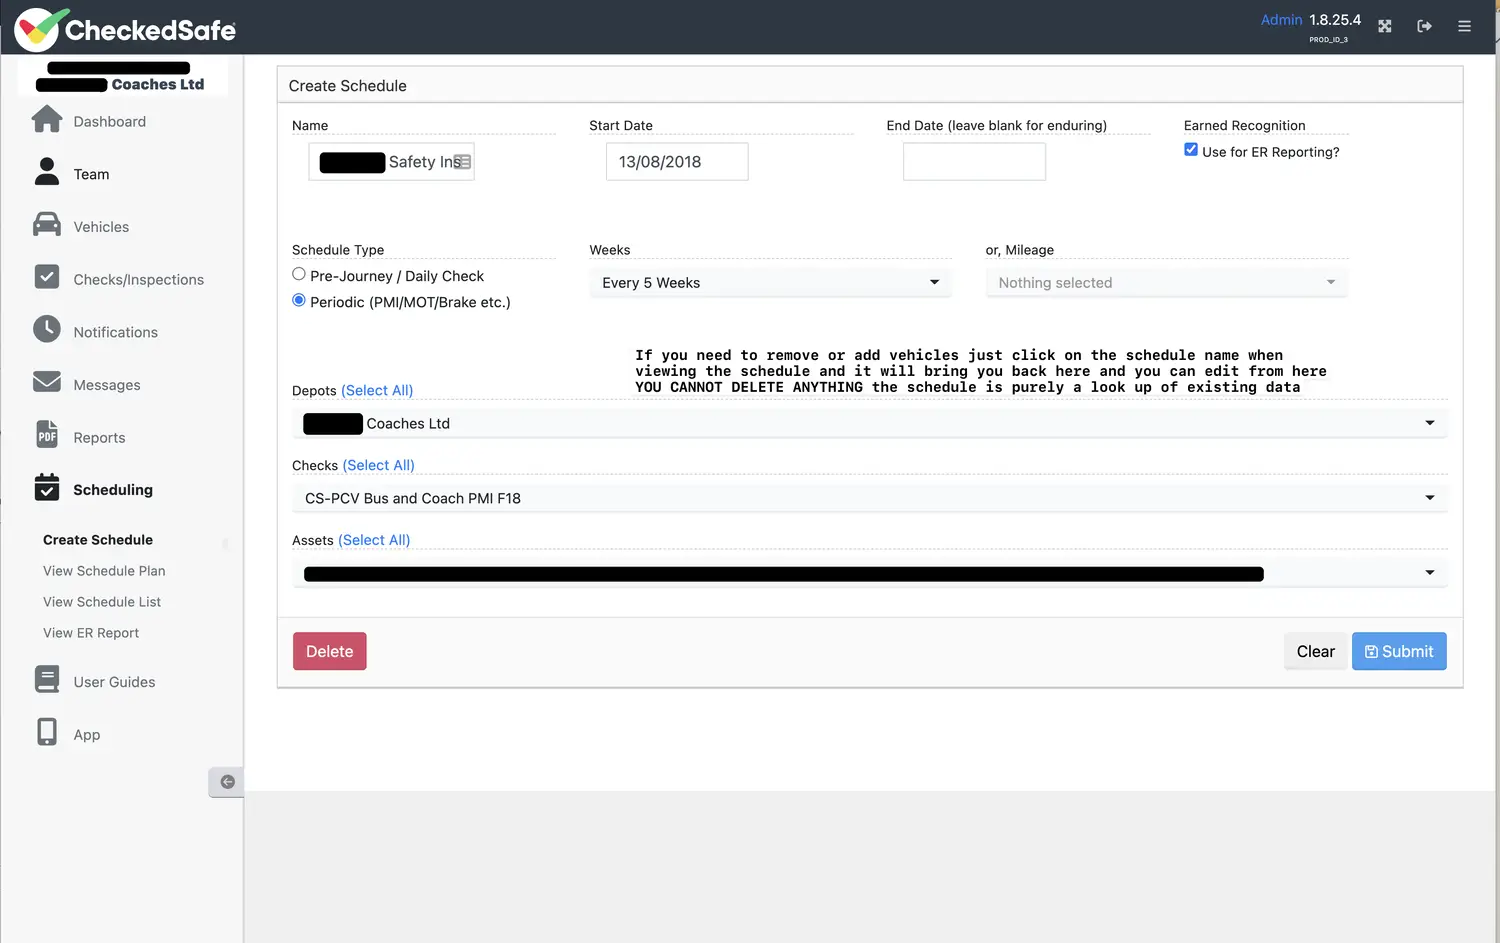Select the Periodic schedule type
Screen dimensions: 1500x943
(x=298, y=299)
